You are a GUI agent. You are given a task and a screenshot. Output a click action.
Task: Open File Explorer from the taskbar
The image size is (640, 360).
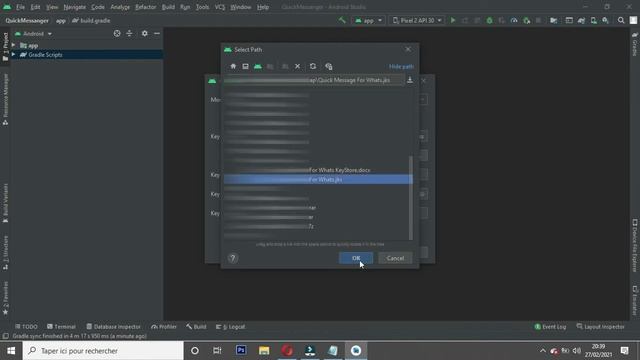click(264, 351)
